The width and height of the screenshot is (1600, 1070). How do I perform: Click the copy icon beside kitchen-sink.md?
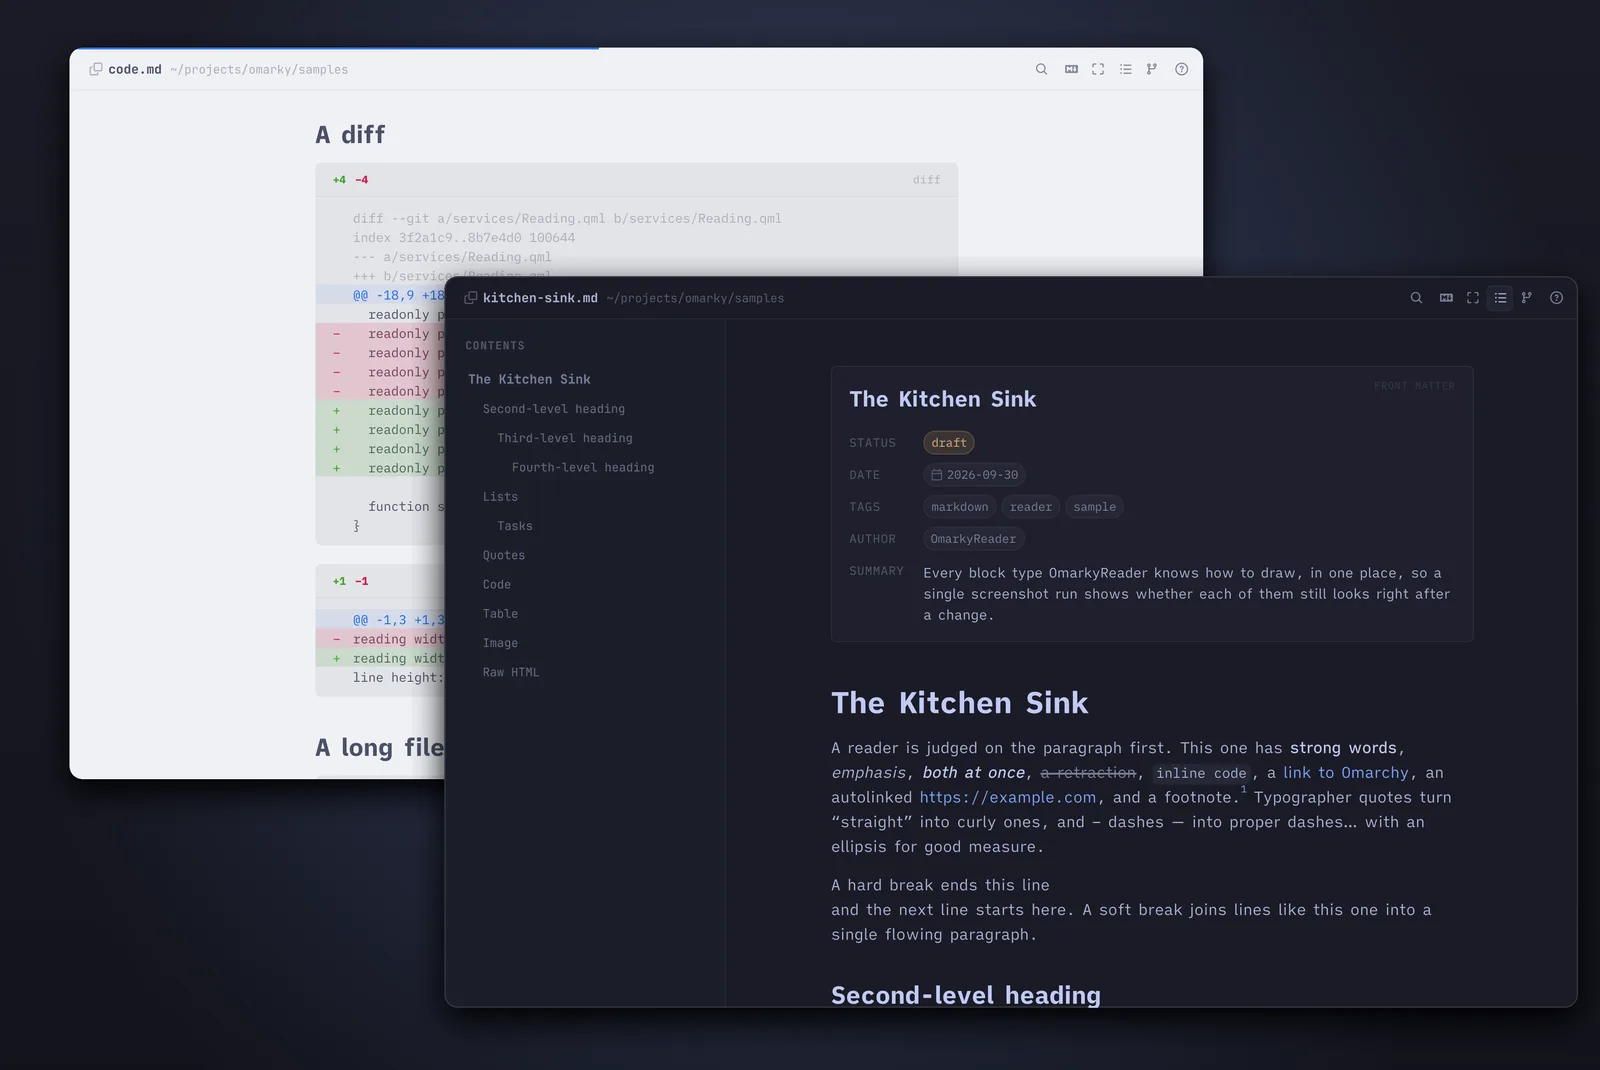471,298
